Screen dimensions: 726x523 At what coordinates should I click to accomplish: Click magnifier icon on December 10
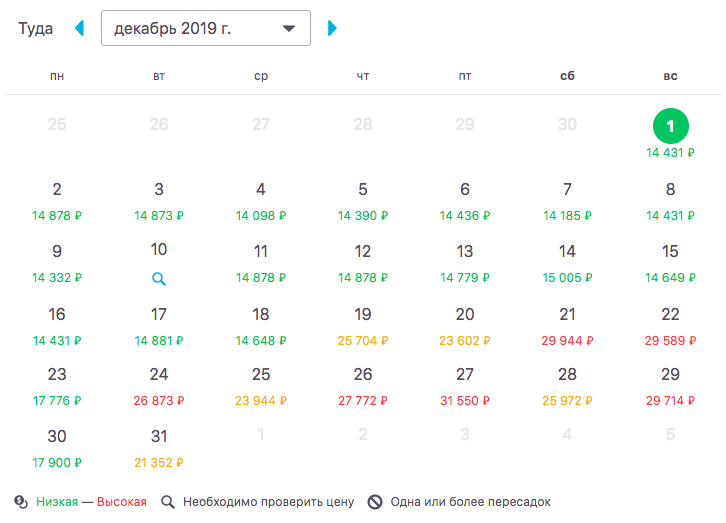[159, 279]
